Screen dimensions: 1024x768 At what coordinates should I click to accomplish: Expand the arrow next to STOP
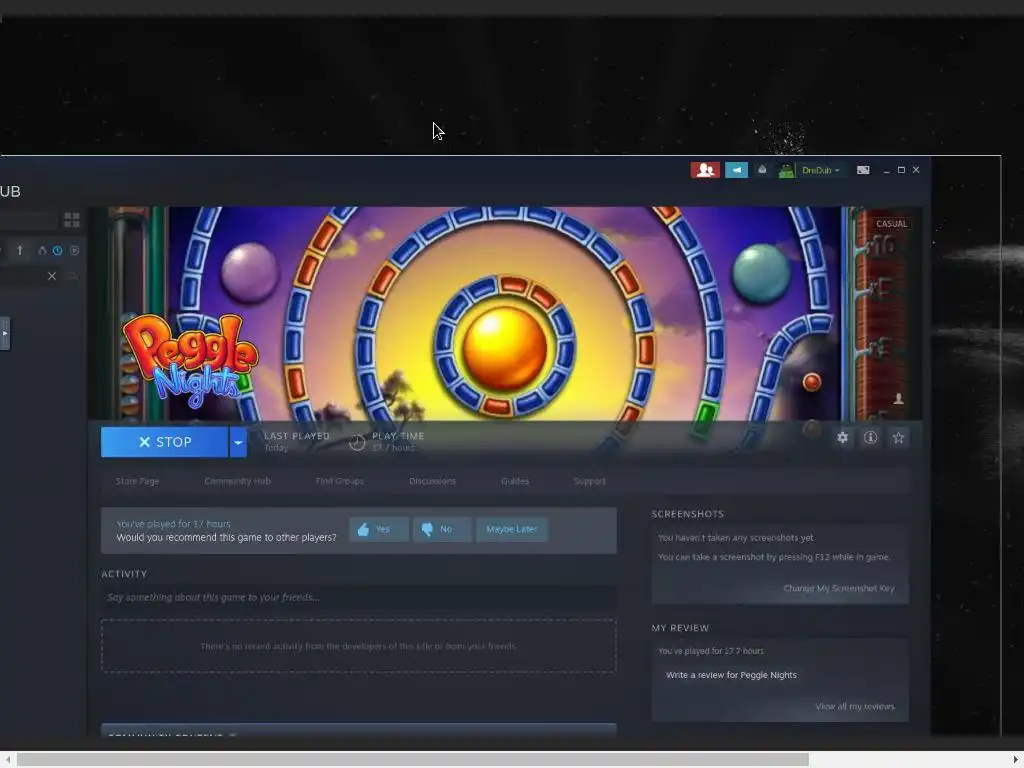(x=238, y=442)
